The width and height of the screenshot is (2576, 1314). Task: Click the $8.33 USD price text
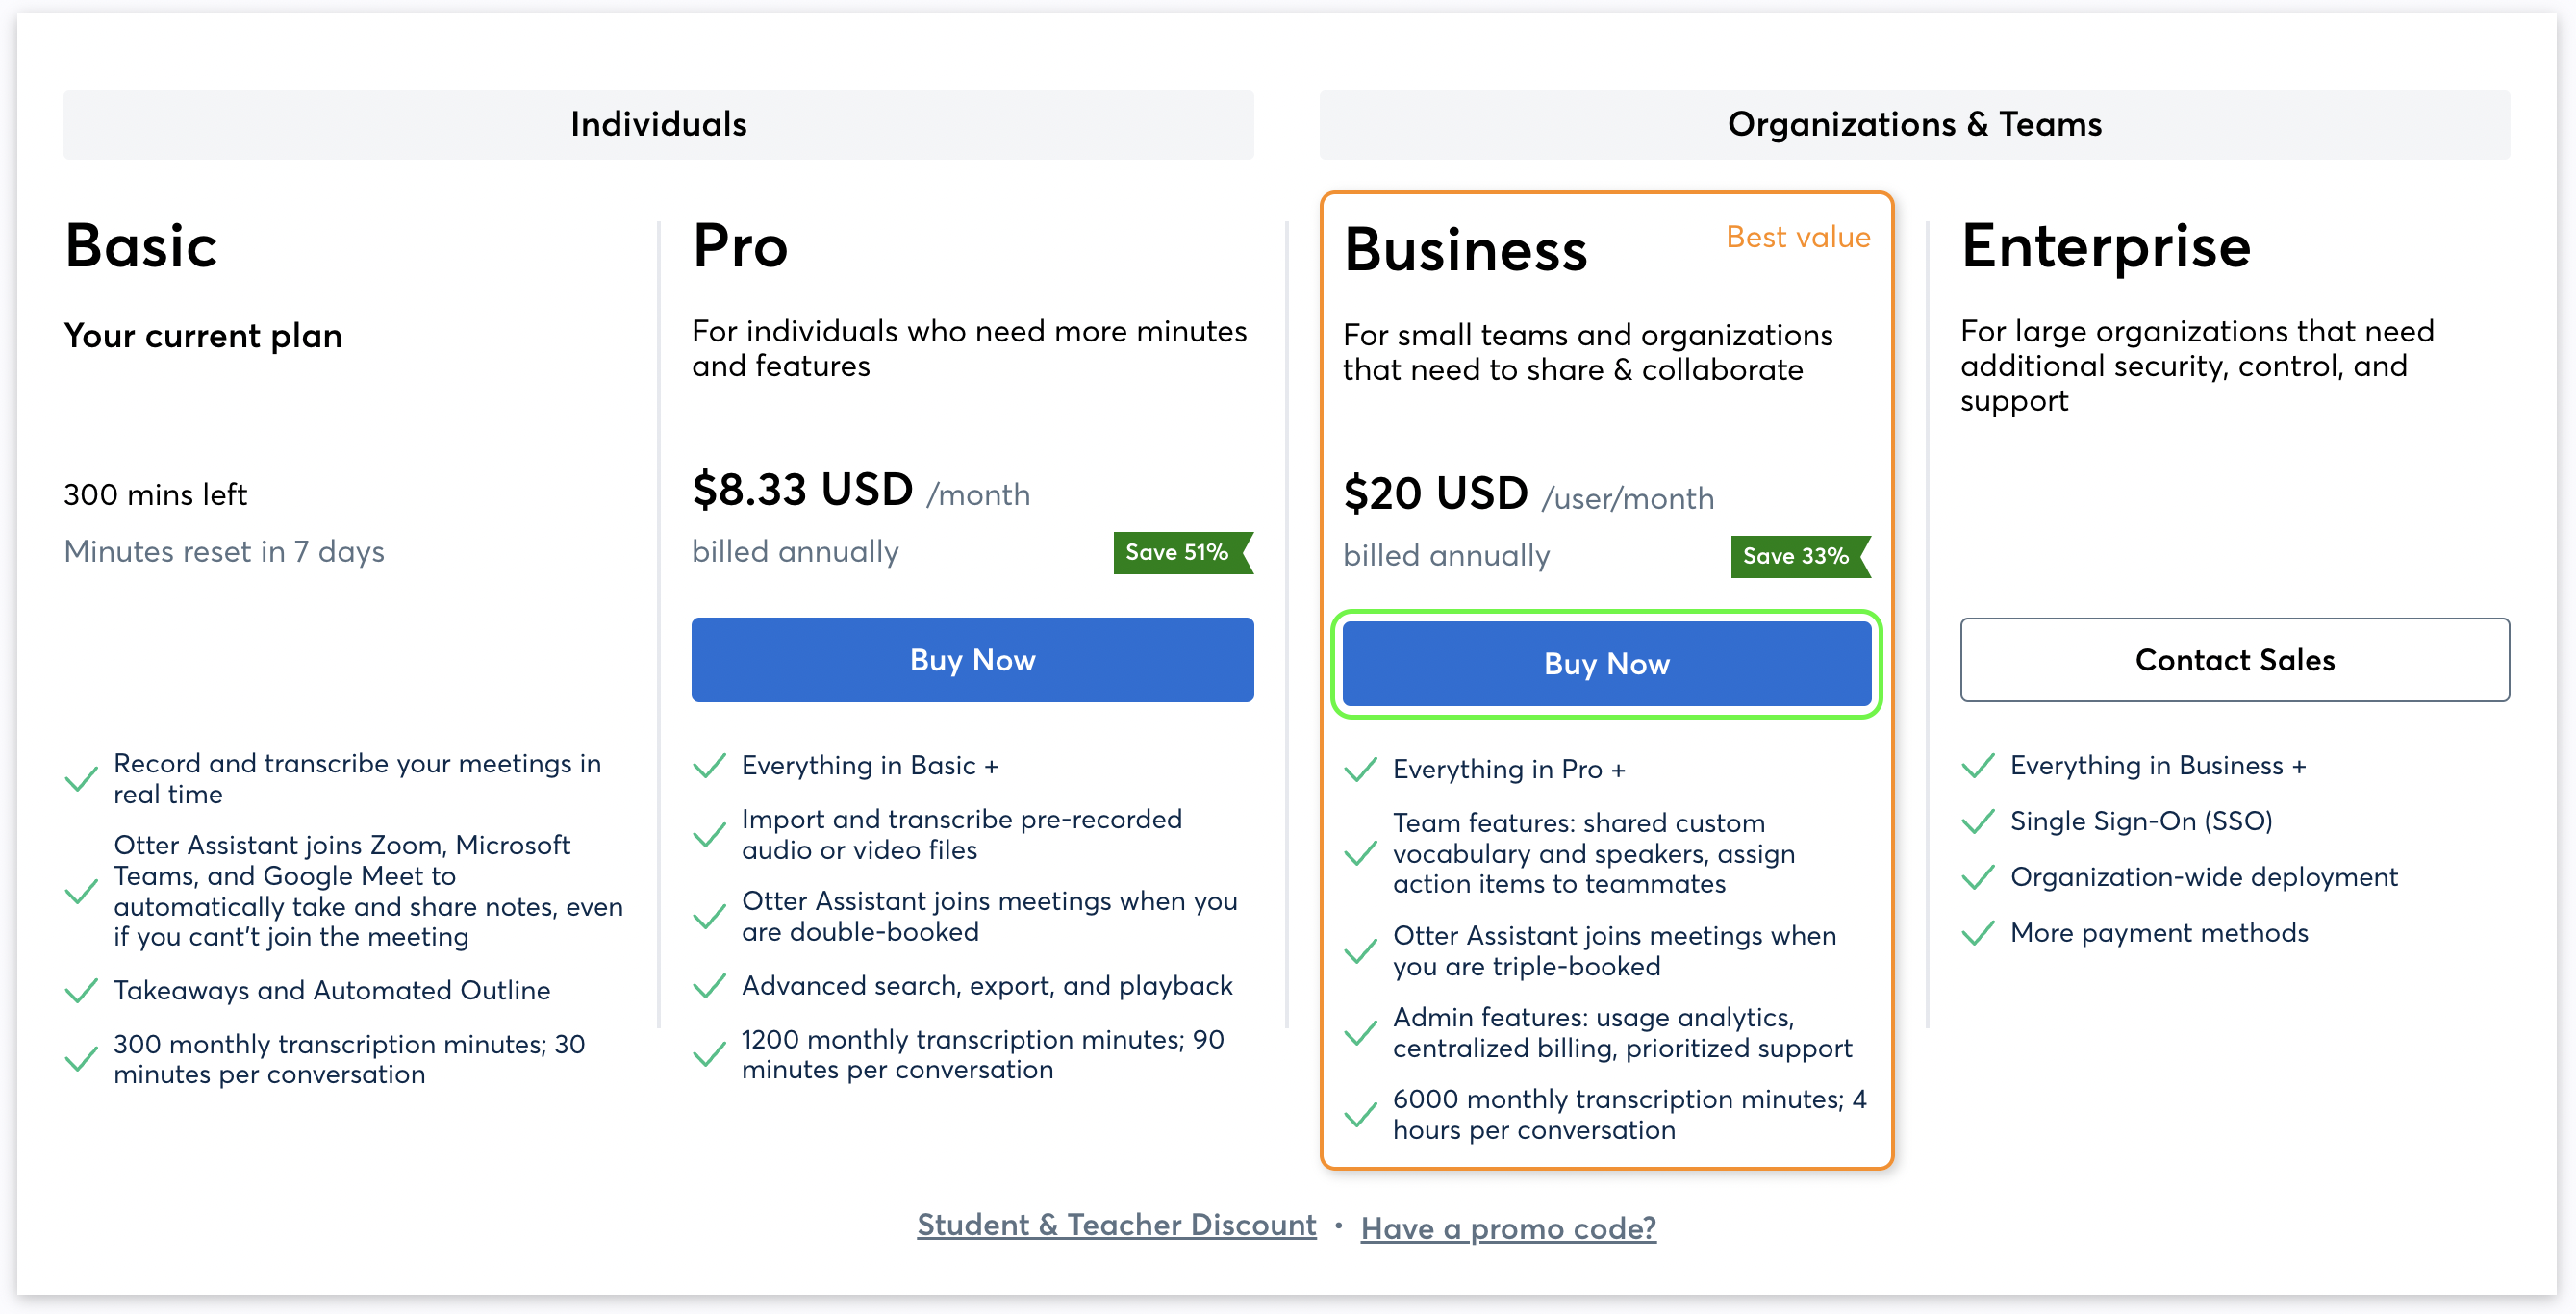[x=802, y=490]
